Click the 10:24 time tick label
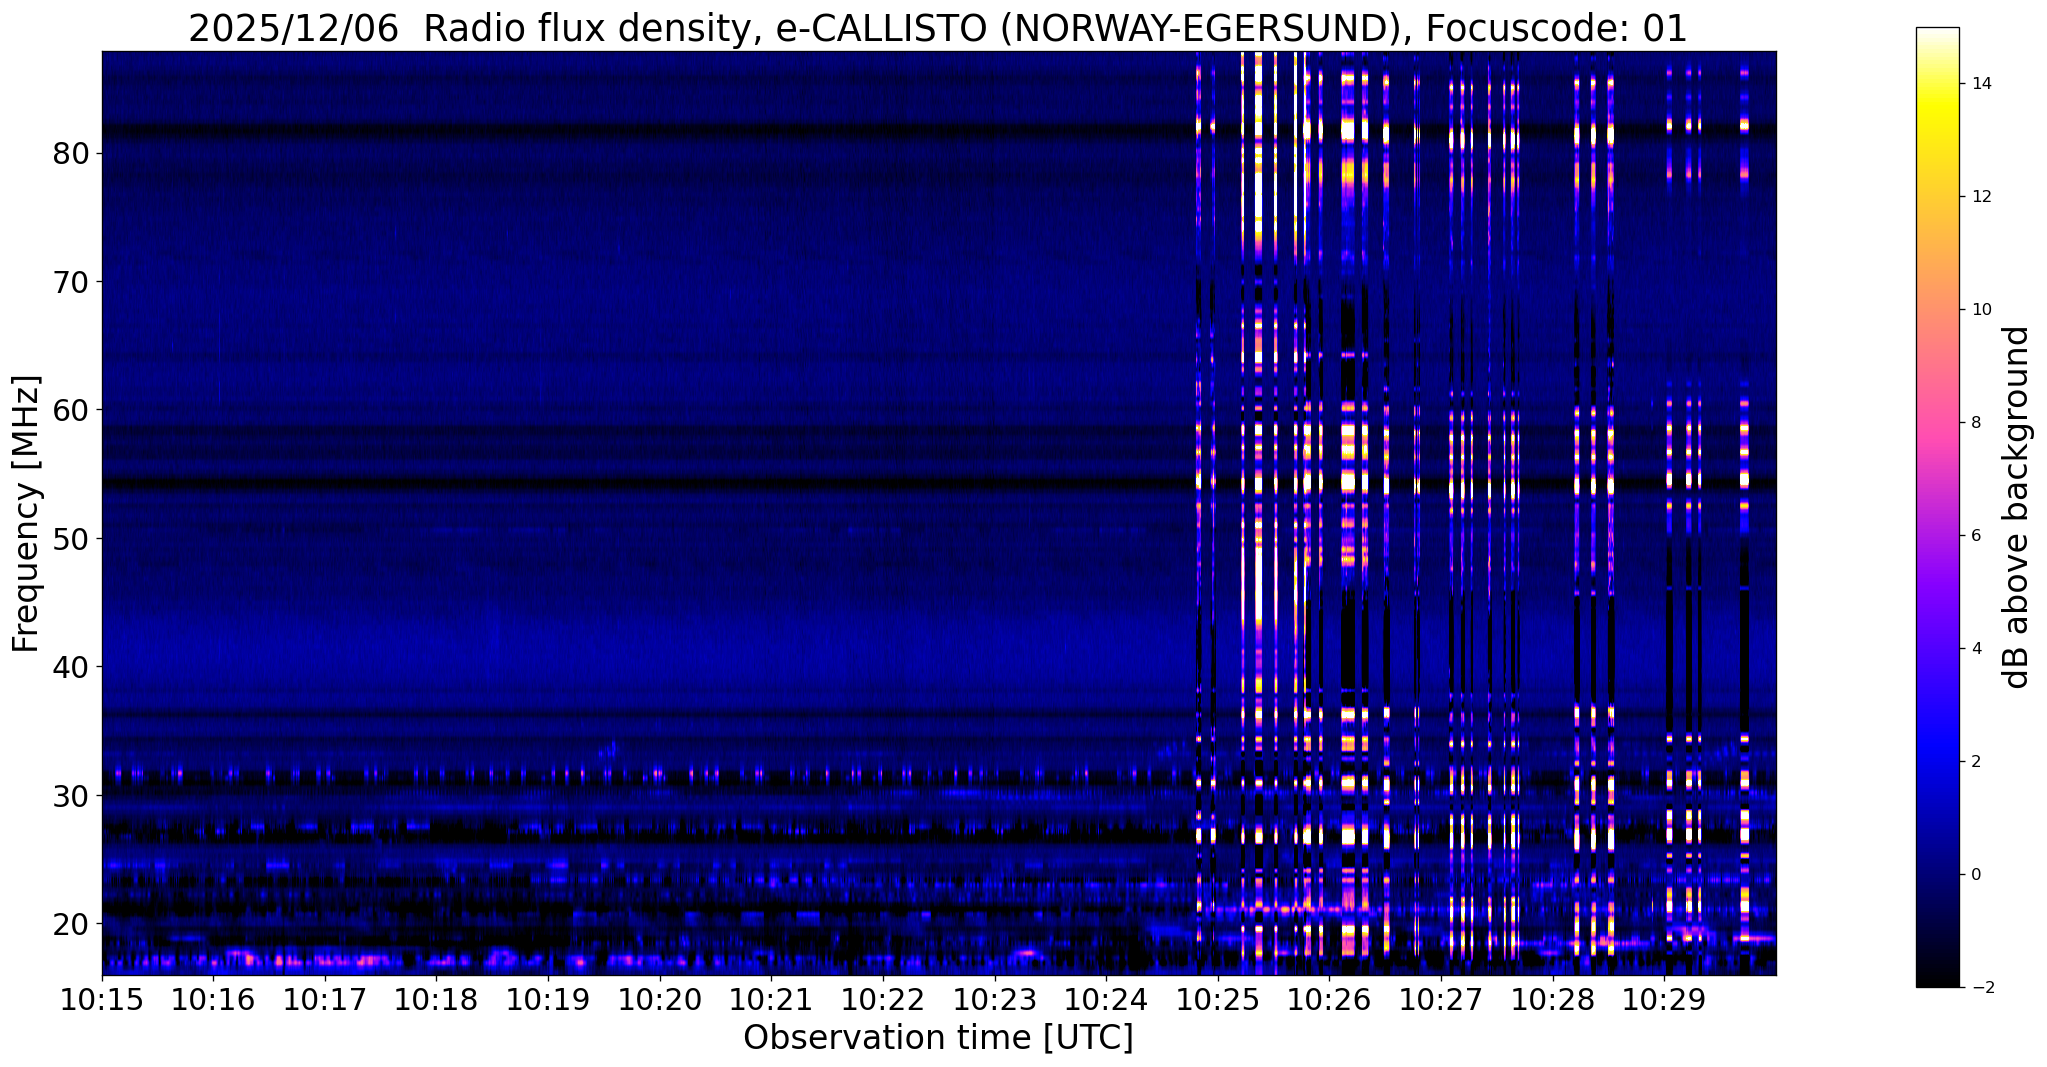 coord(1105,1000)
